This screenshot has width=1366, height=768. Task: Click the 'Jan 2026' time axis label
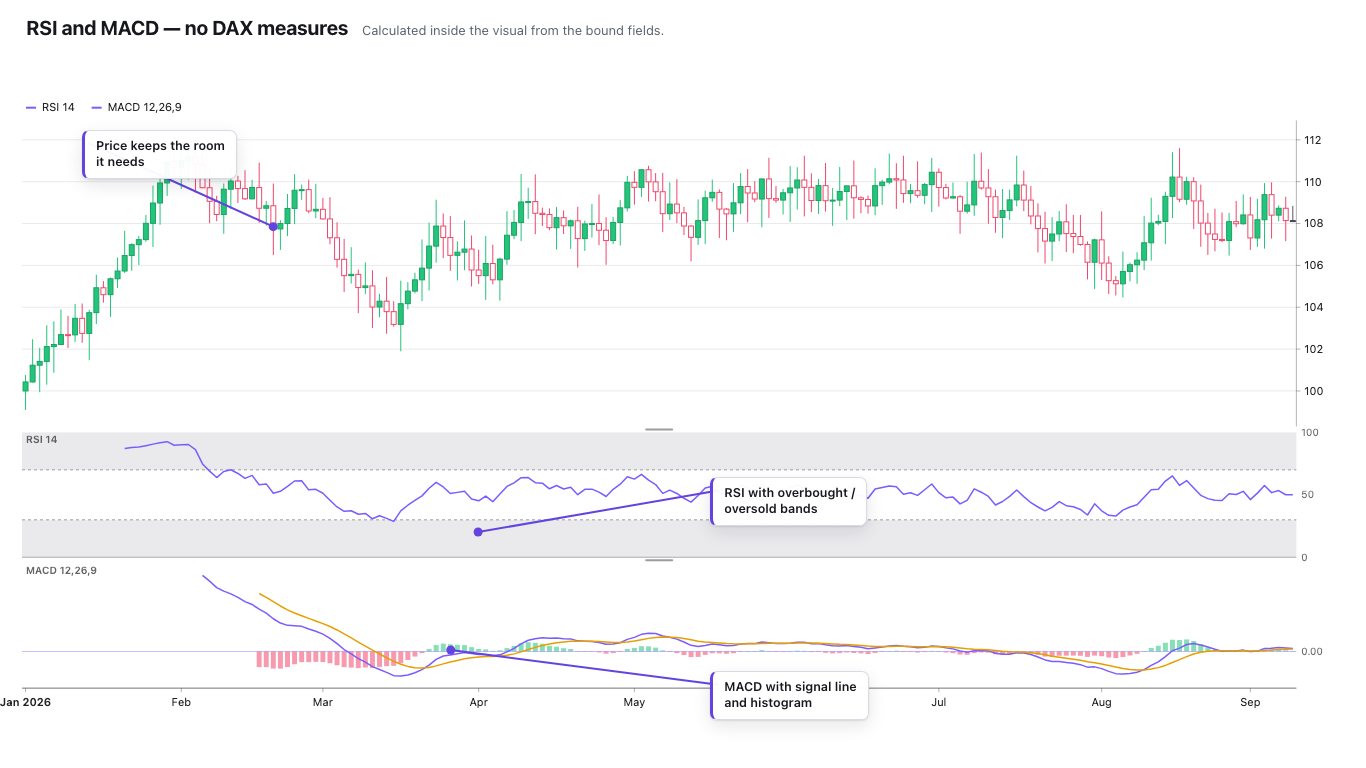pyautogui.click(x=26, y=702)
